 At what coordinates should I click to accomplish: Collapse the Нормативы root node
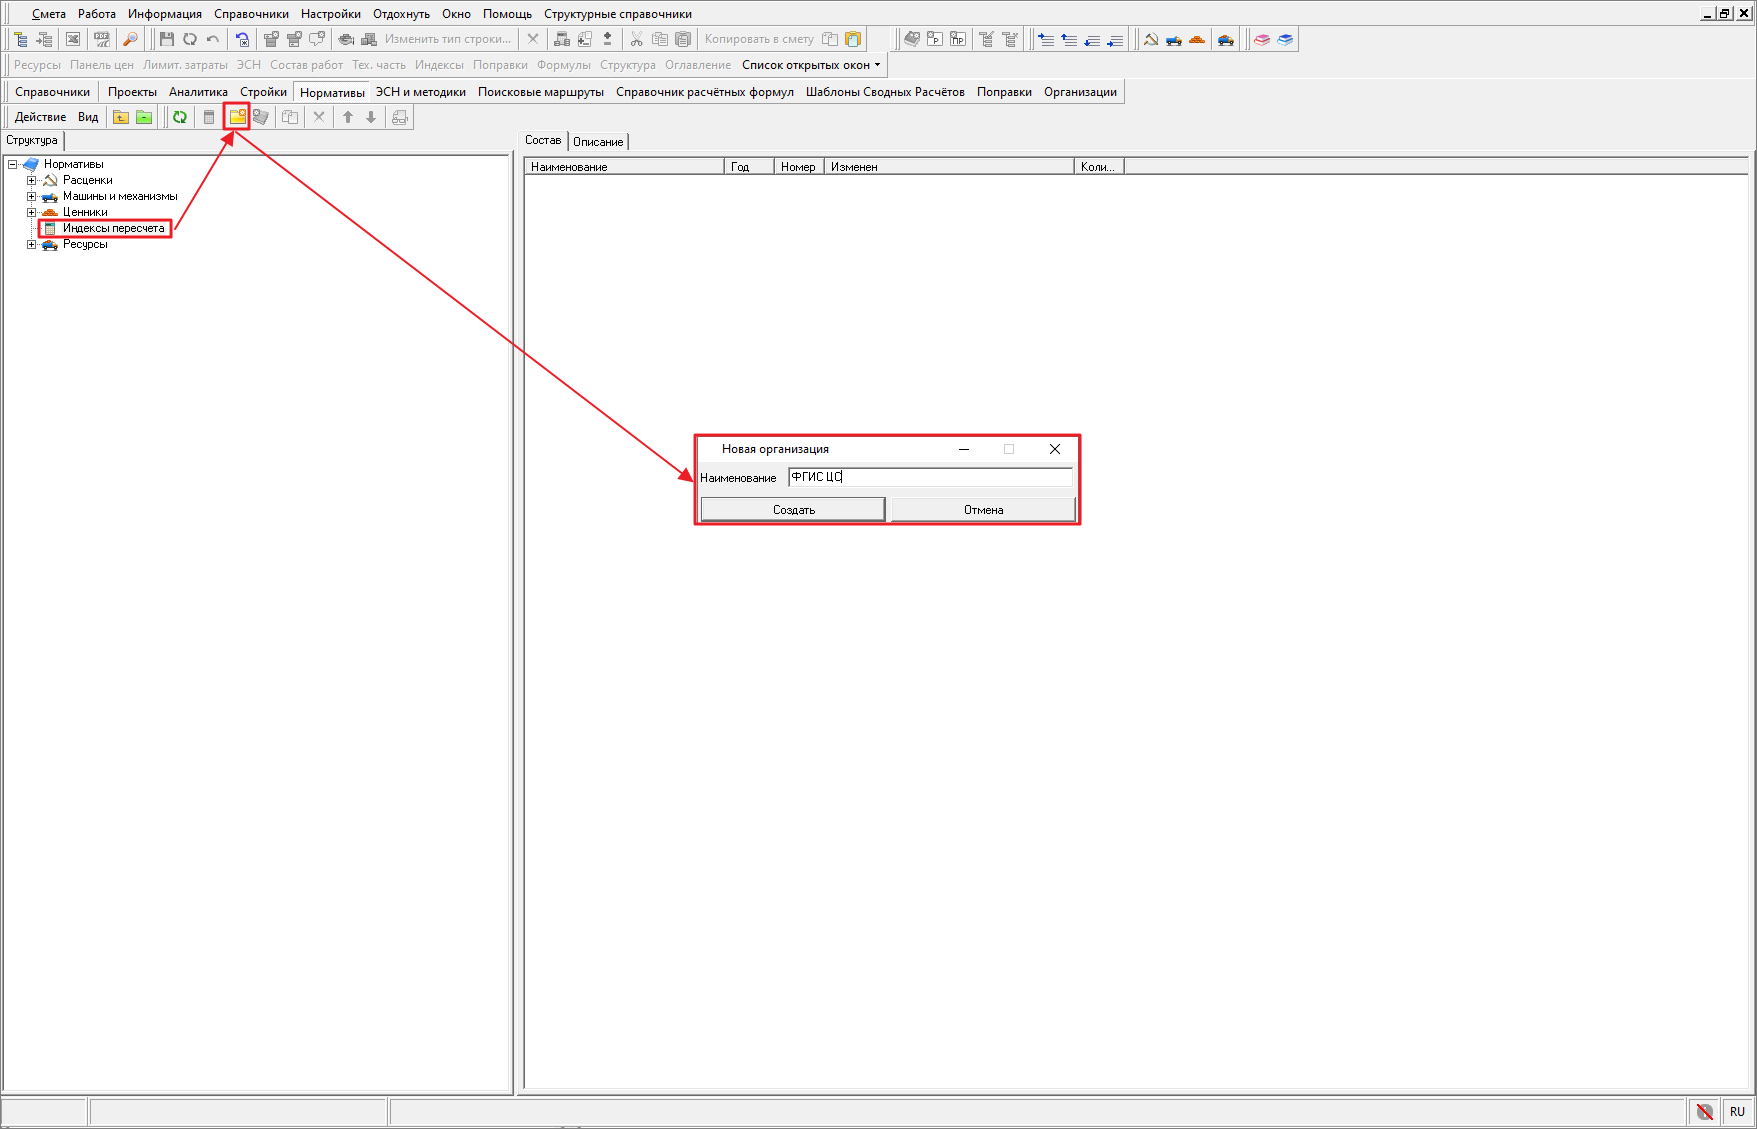coord(13,165)
